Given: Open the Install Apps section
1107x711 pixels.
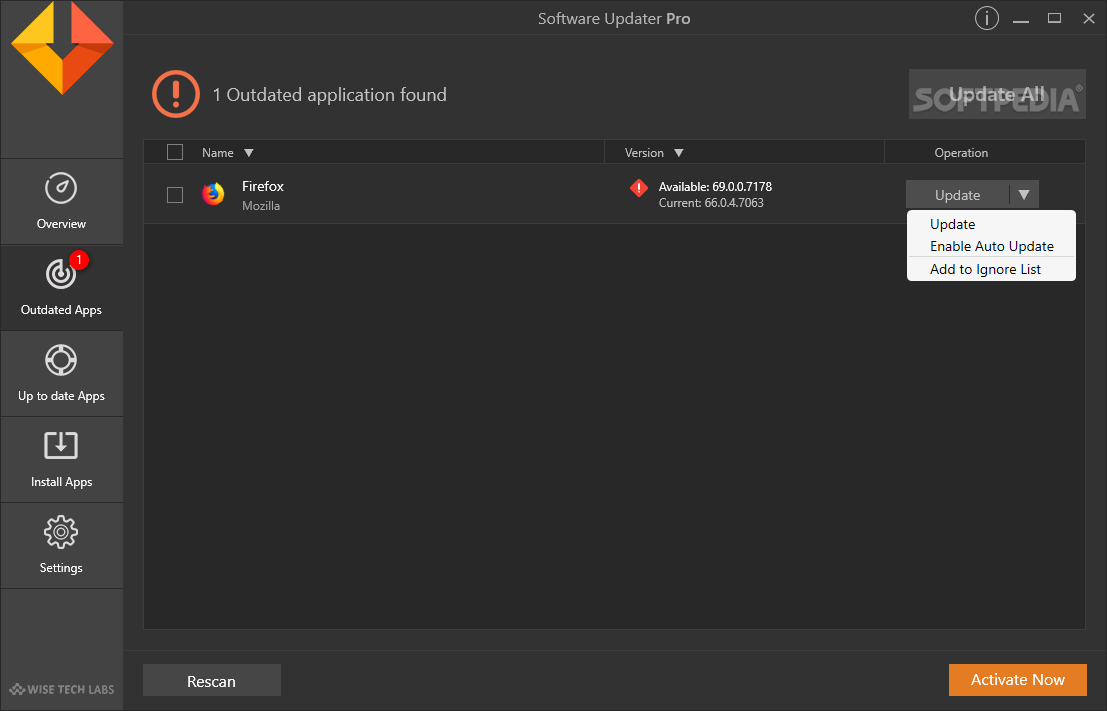Looking at the screenshot, I should [x=61, y=460].
